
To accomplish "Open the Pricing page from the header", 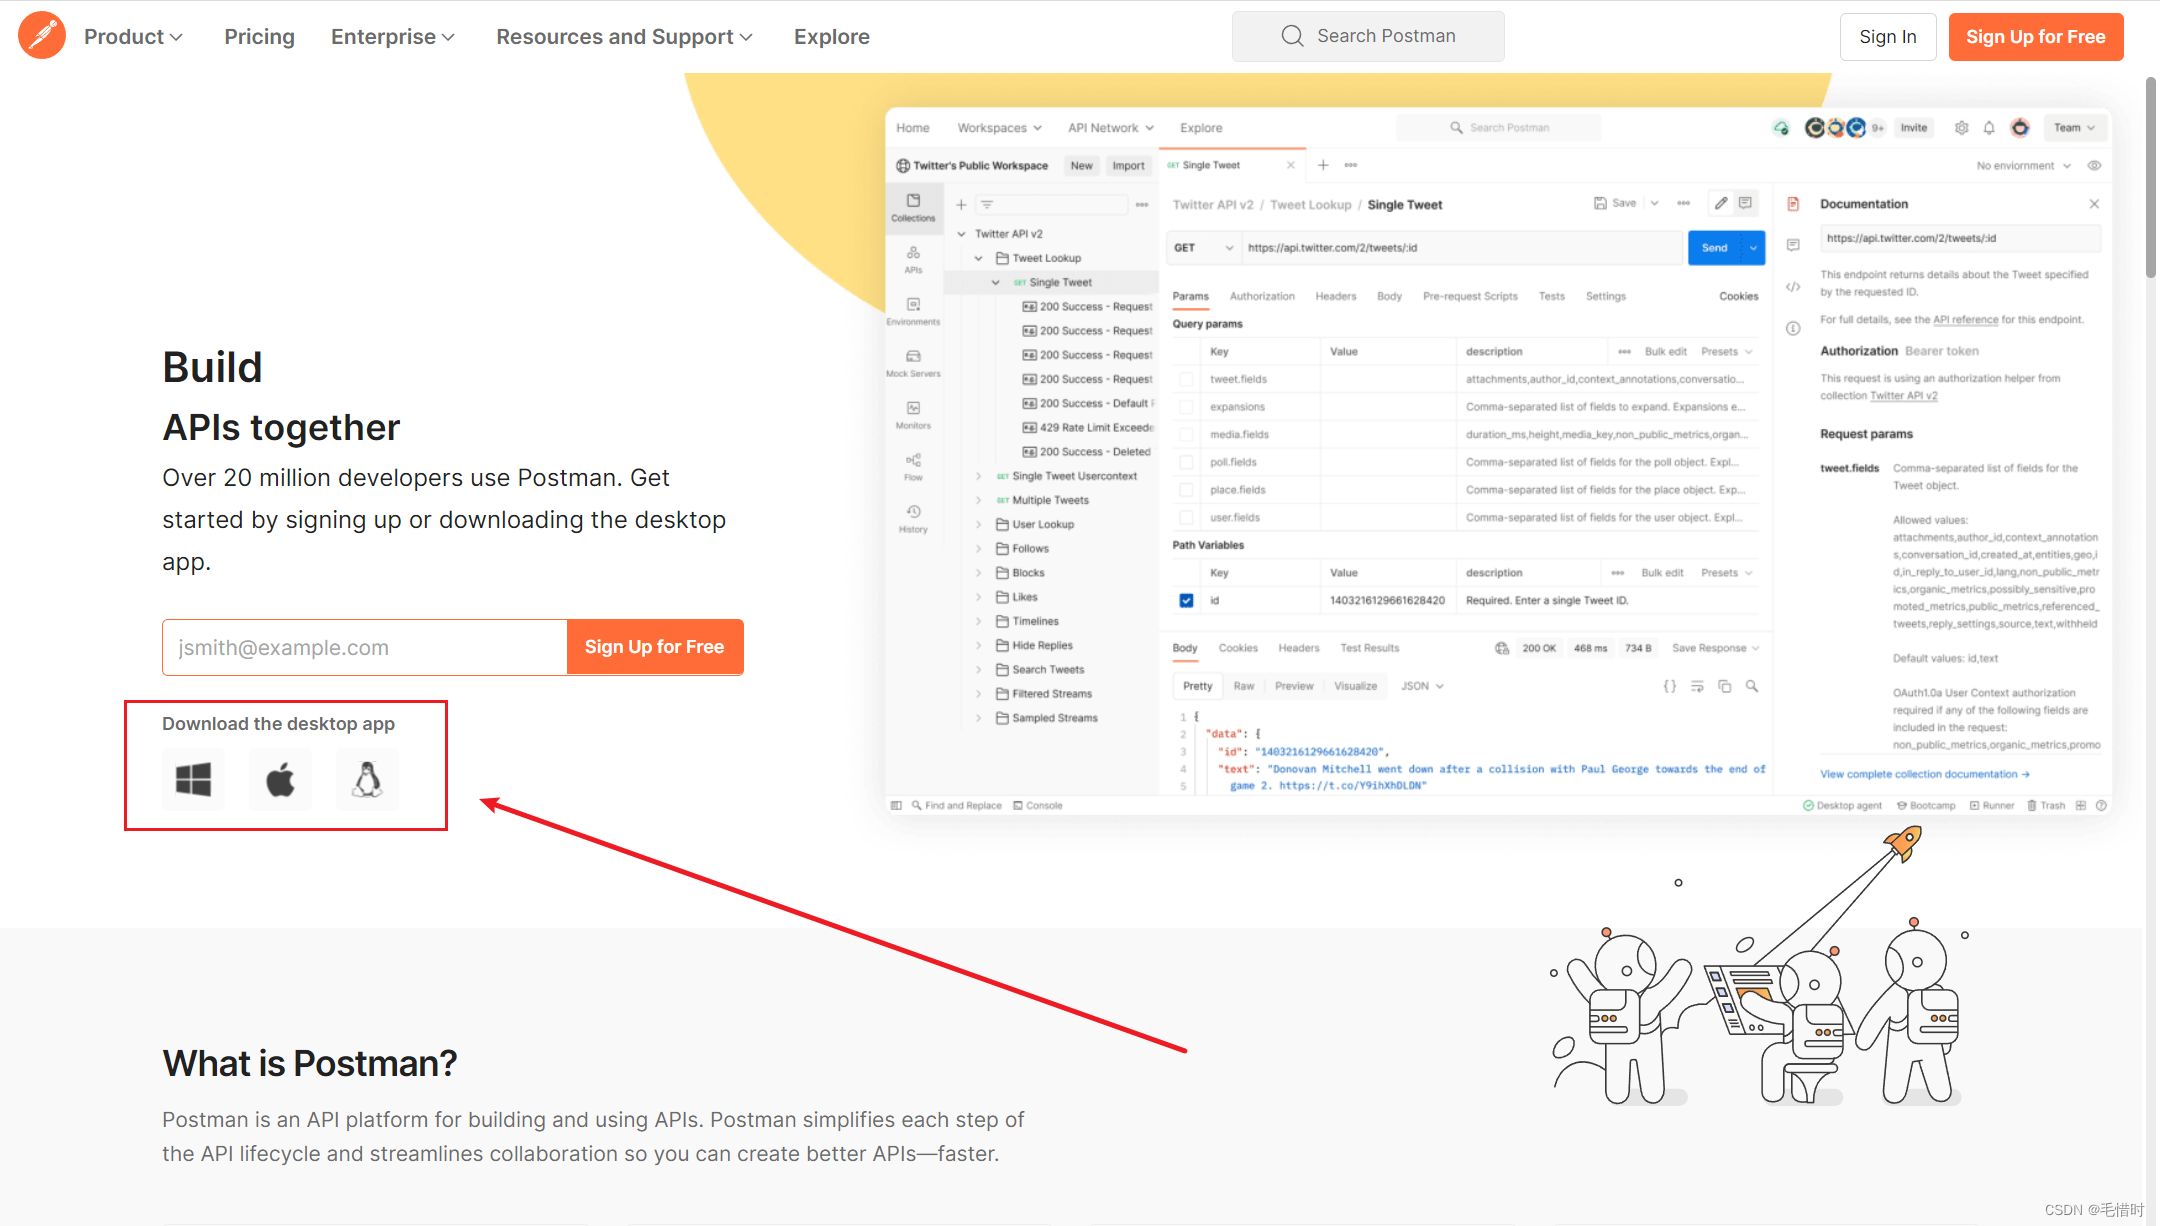I will click(259, 37).
